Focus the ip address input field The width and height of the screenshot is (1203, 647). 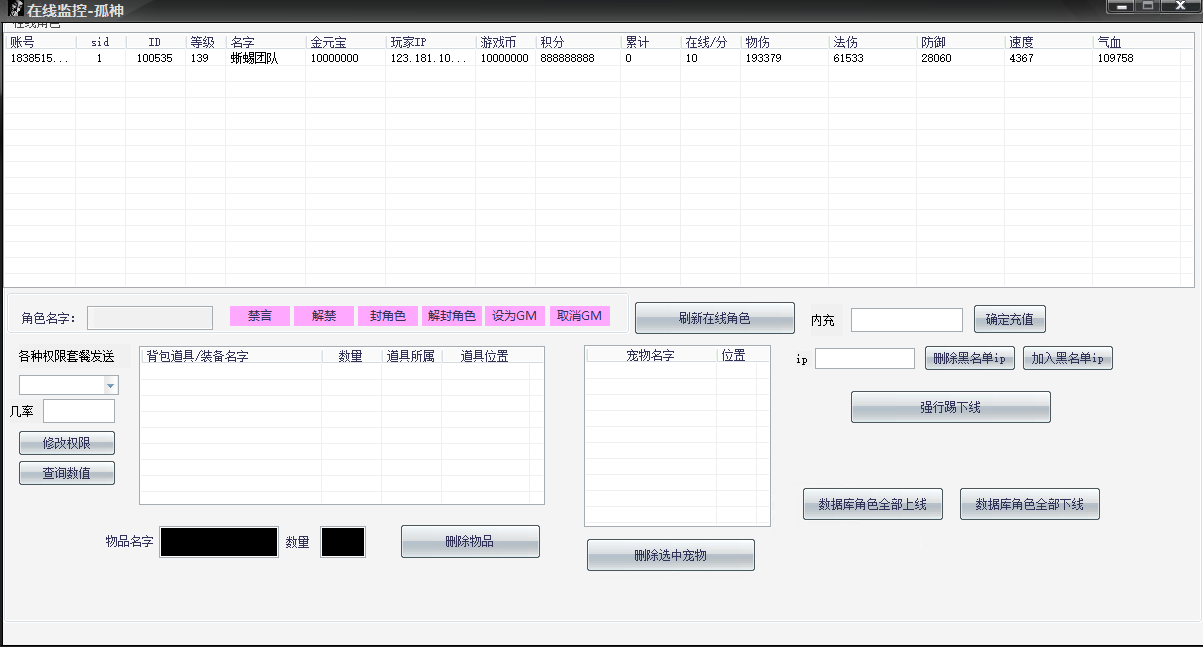(864, 359)
